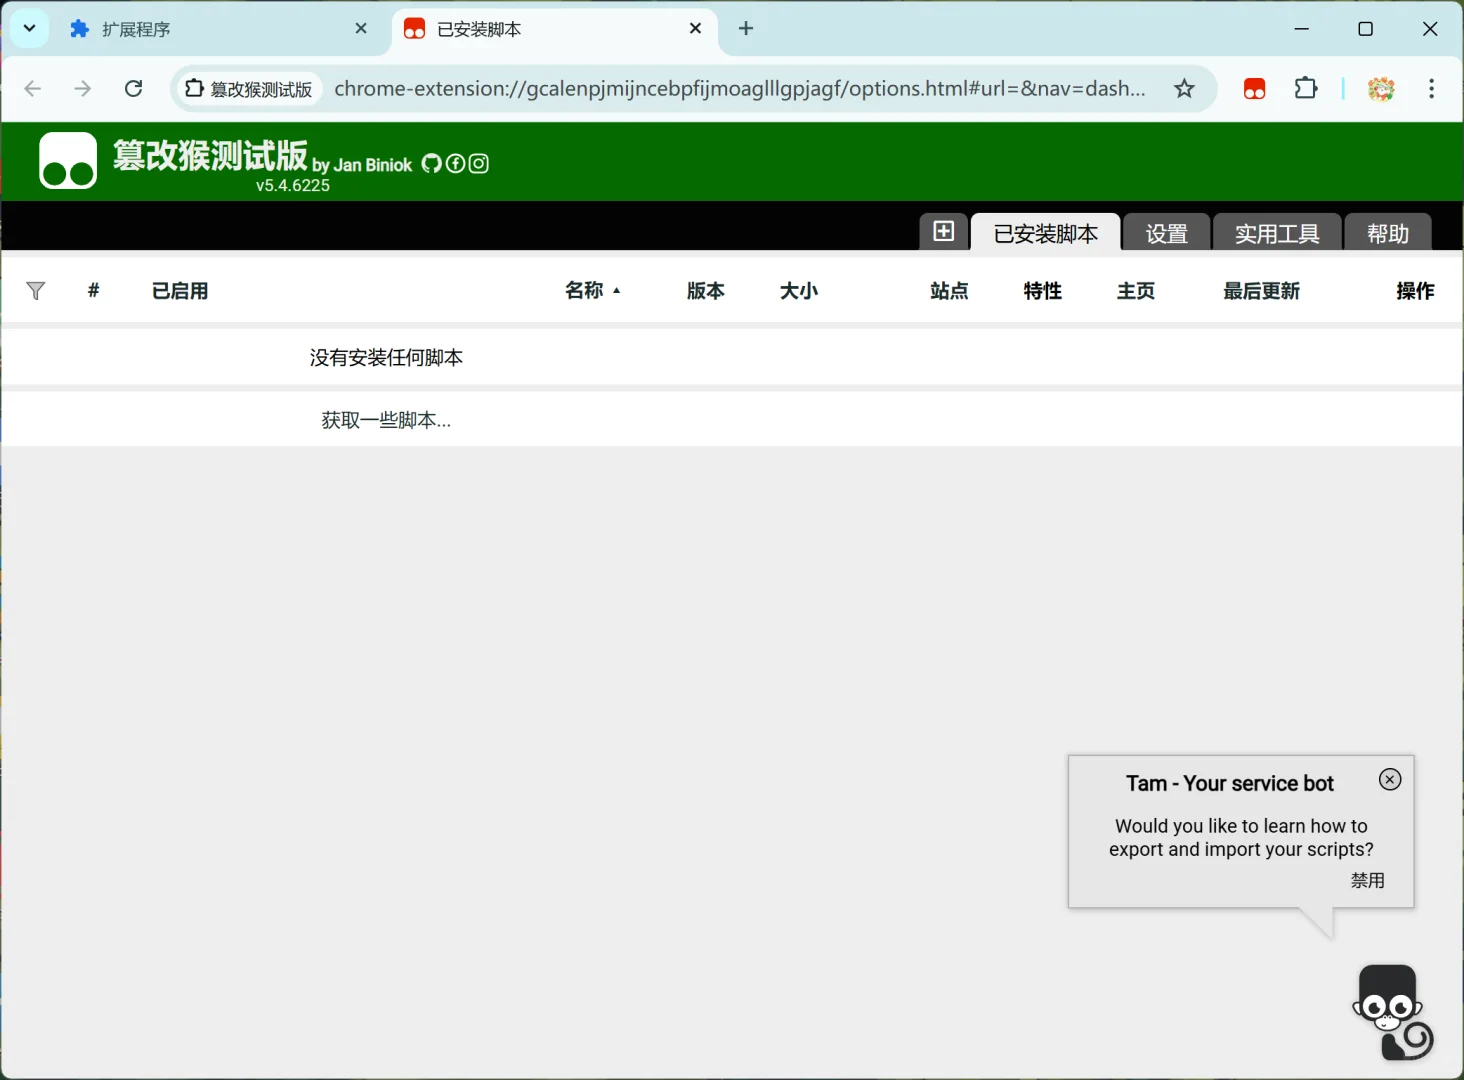Click the Tampermonkey logo in the green header
1464x1080 pixels.
67,160
